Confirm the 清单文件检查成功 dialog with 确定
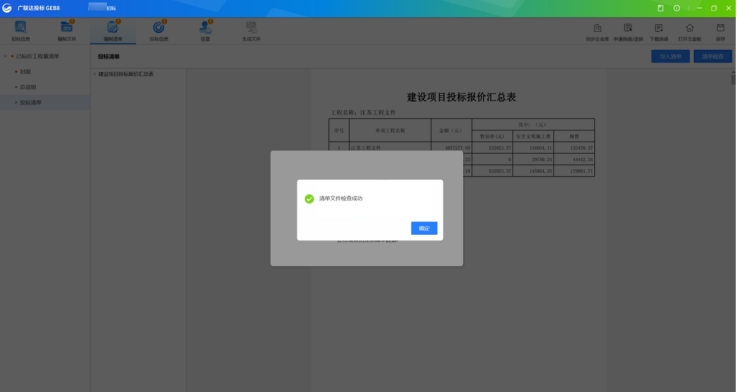737x392 pixels. click(424, 228)
